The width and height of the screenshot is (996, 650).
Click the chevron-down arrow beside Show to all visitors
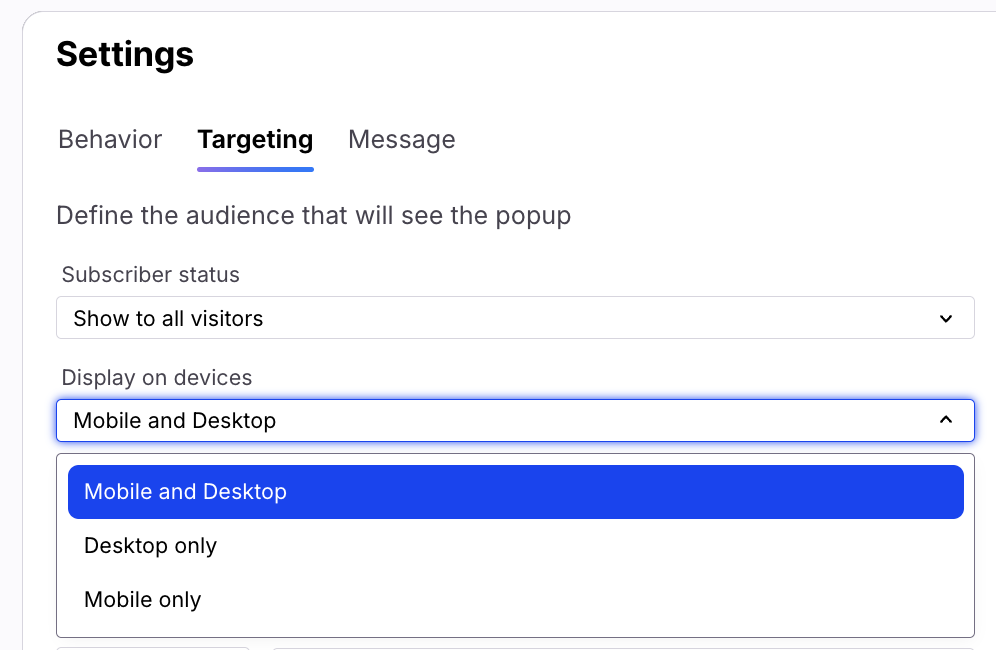946,319
